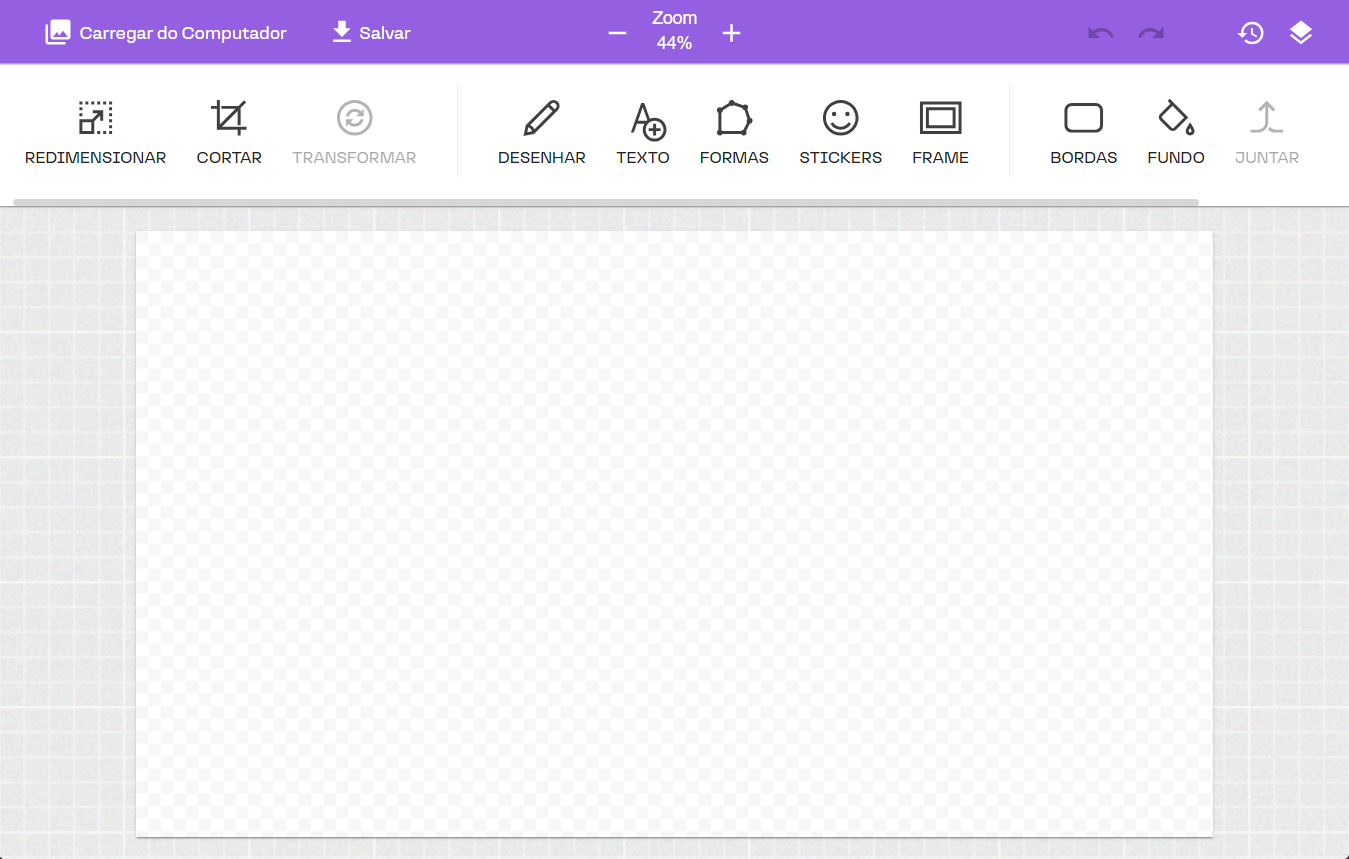Redo the last undone action
This screenshot has width=1349, height=859.
coord(1151,33)
